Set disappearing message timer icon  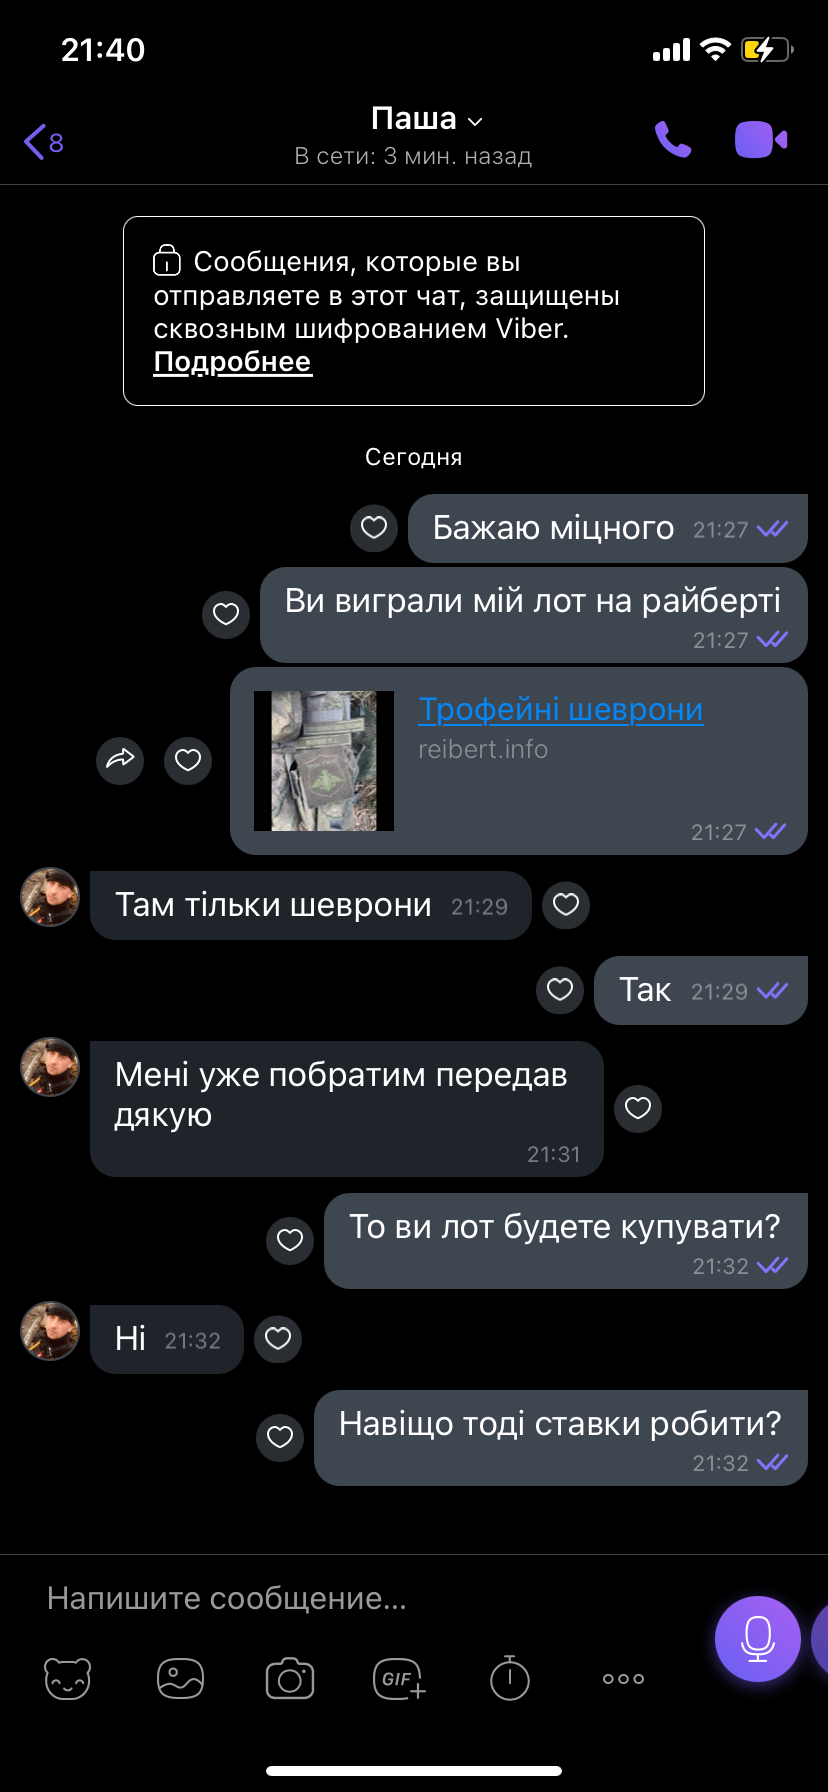tap(510, 1677)
